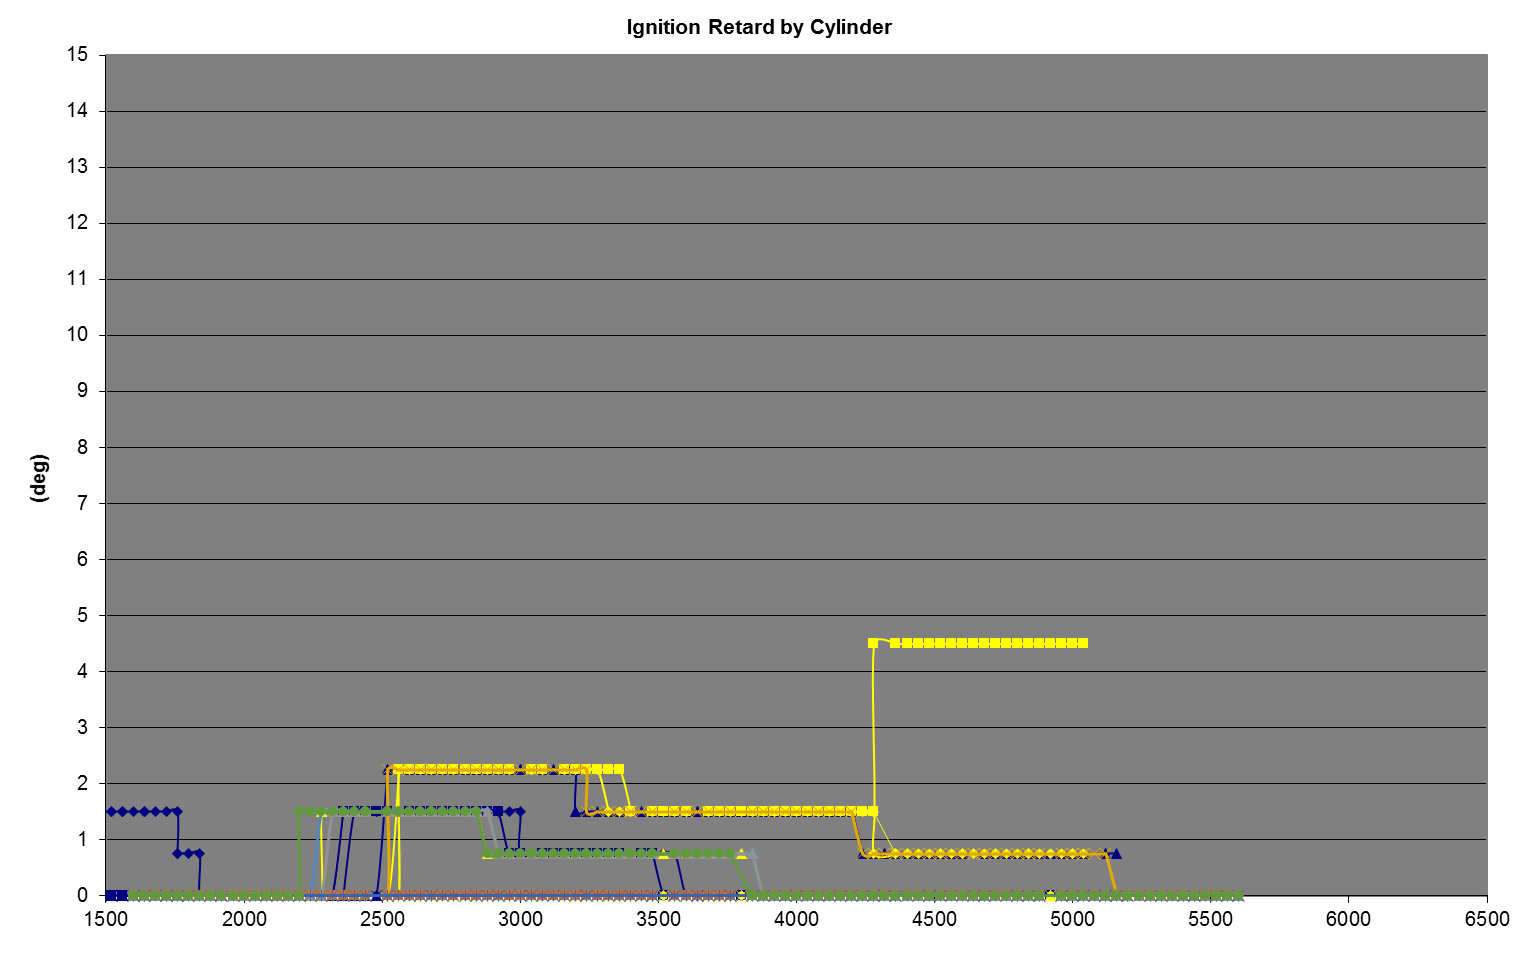Image resolution: width=1535 pixels, height=962 pixels.
Task: Select the navy square ending the green upper plateau
Action: point(498,811)
